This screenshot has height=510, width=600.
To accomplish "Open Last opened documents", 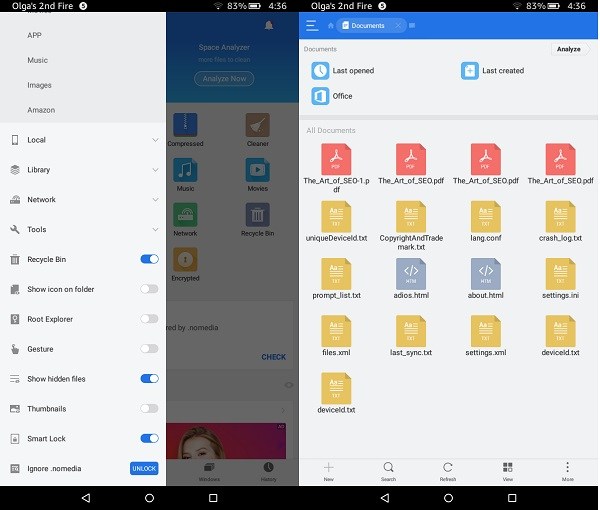I will pos(342,71).
